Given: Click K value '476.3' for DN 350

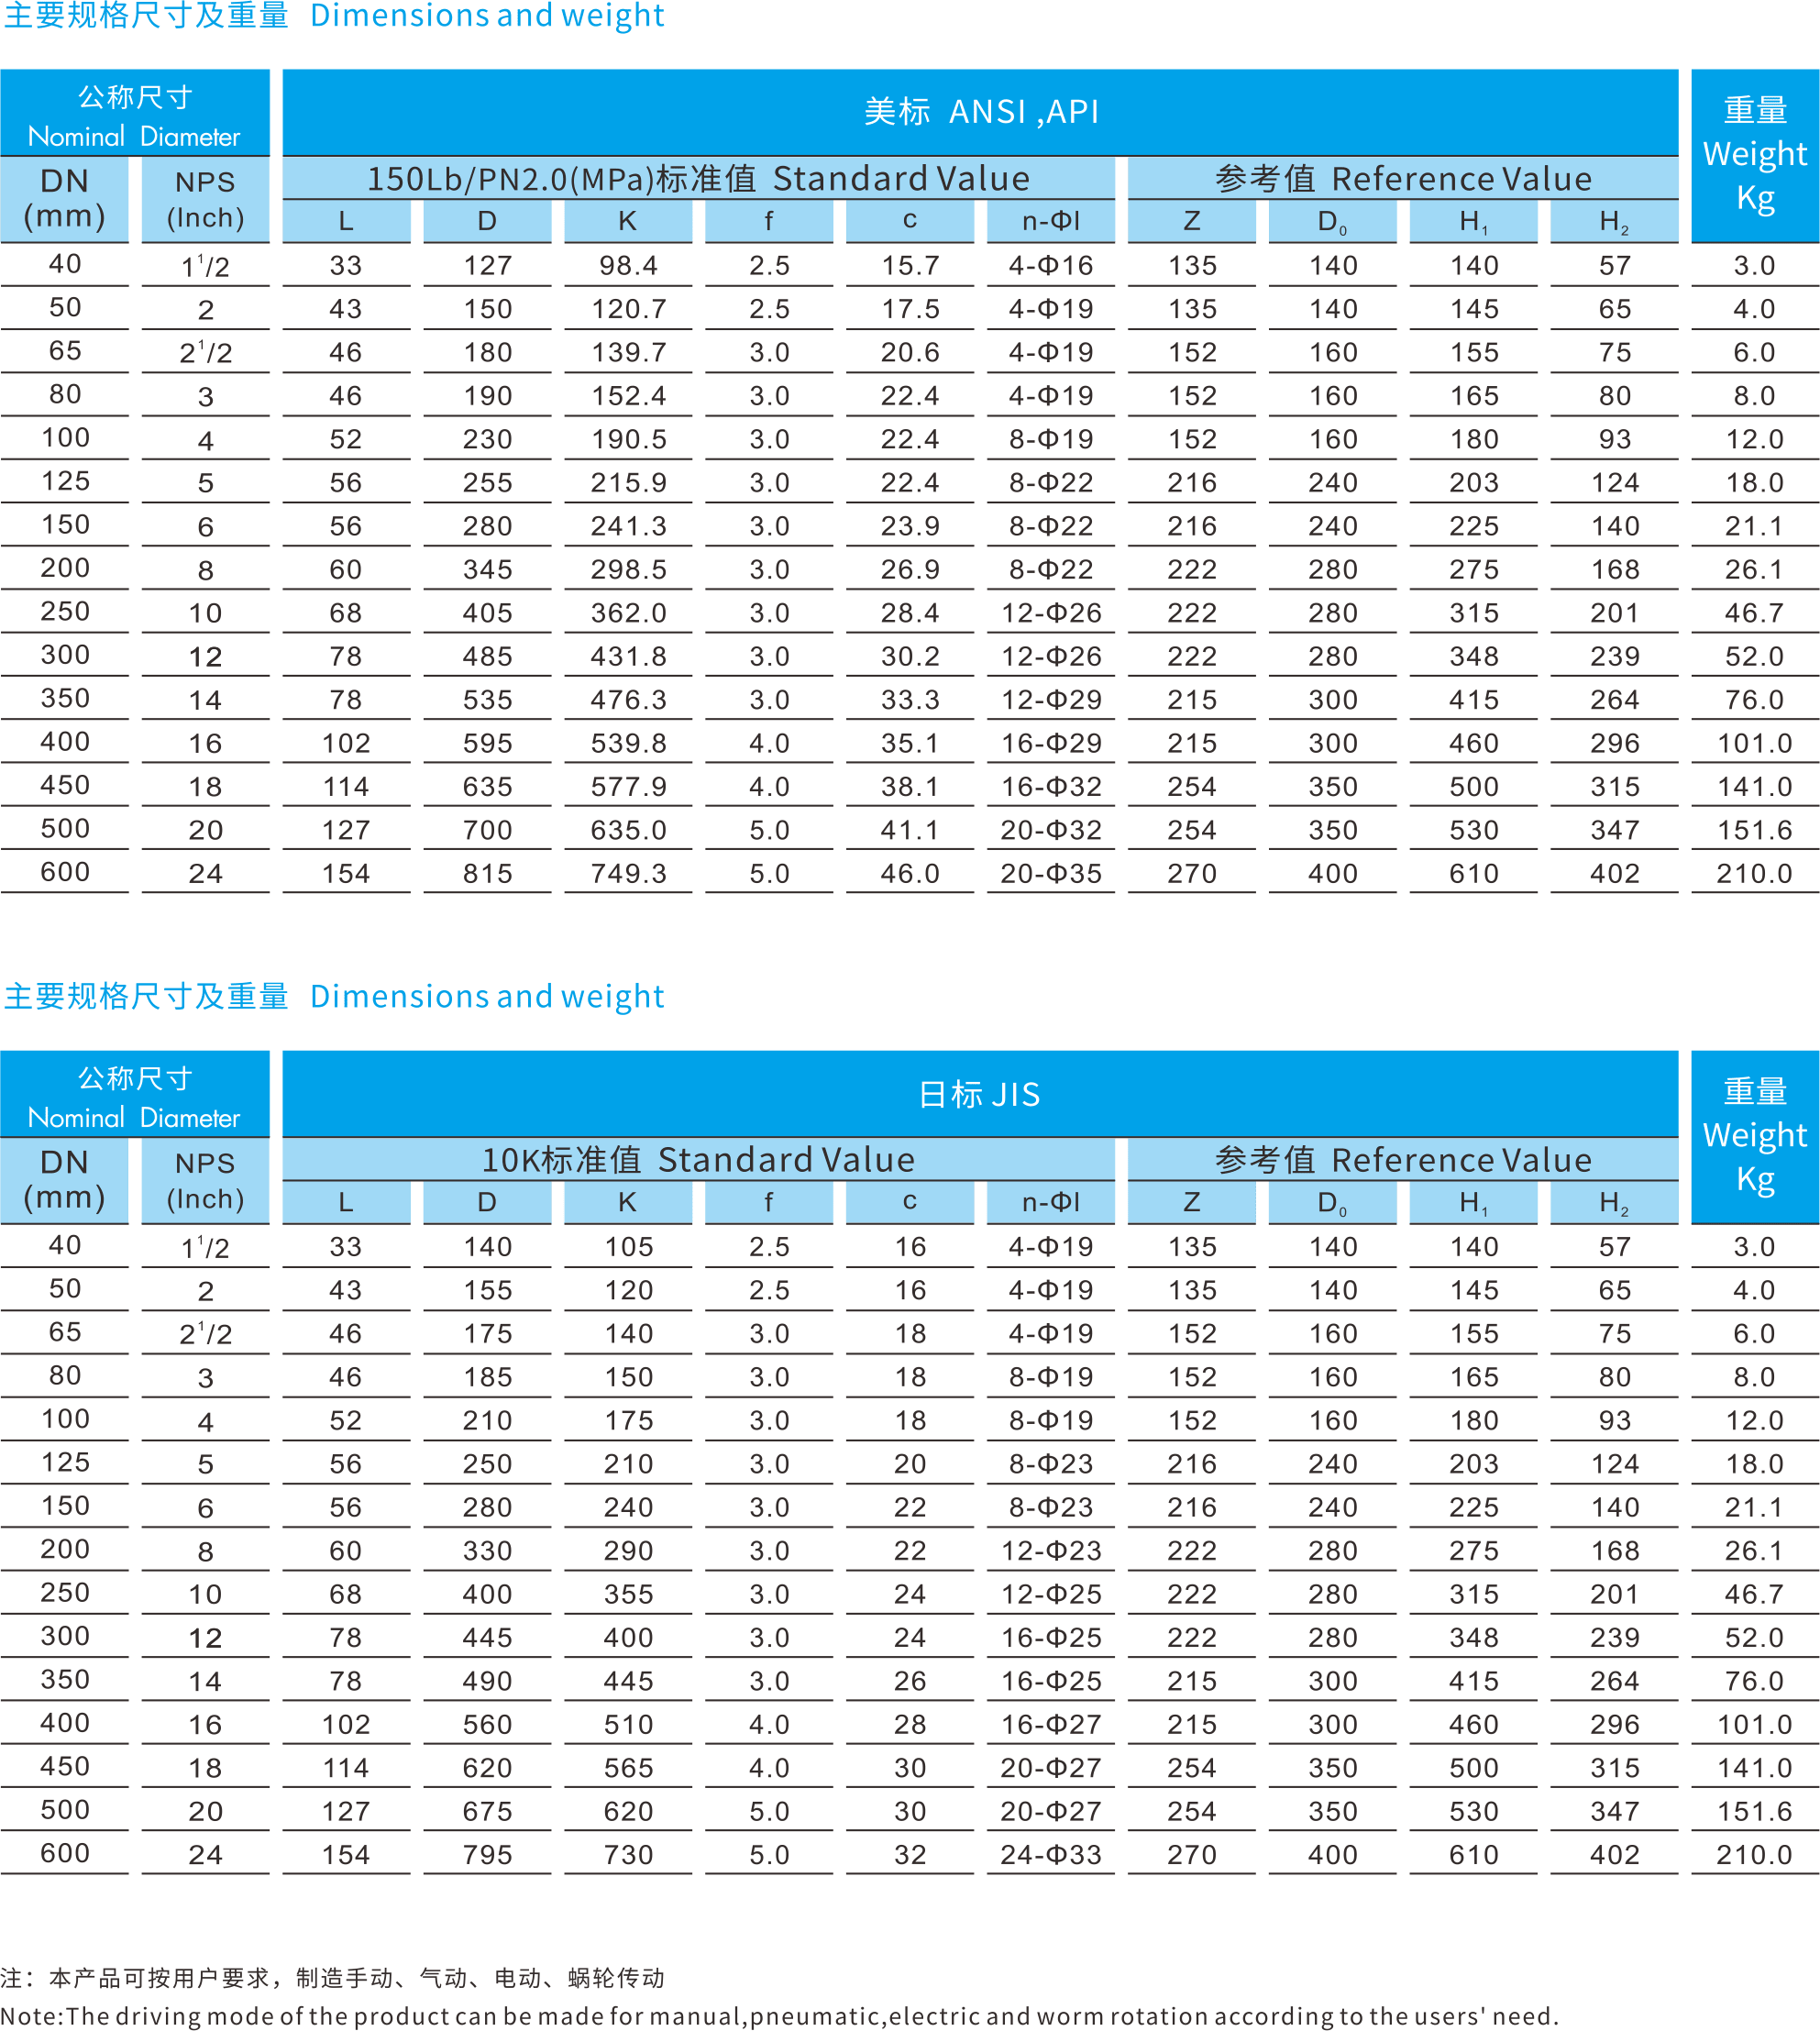Looking at the screenshot, I should (628, 700).
